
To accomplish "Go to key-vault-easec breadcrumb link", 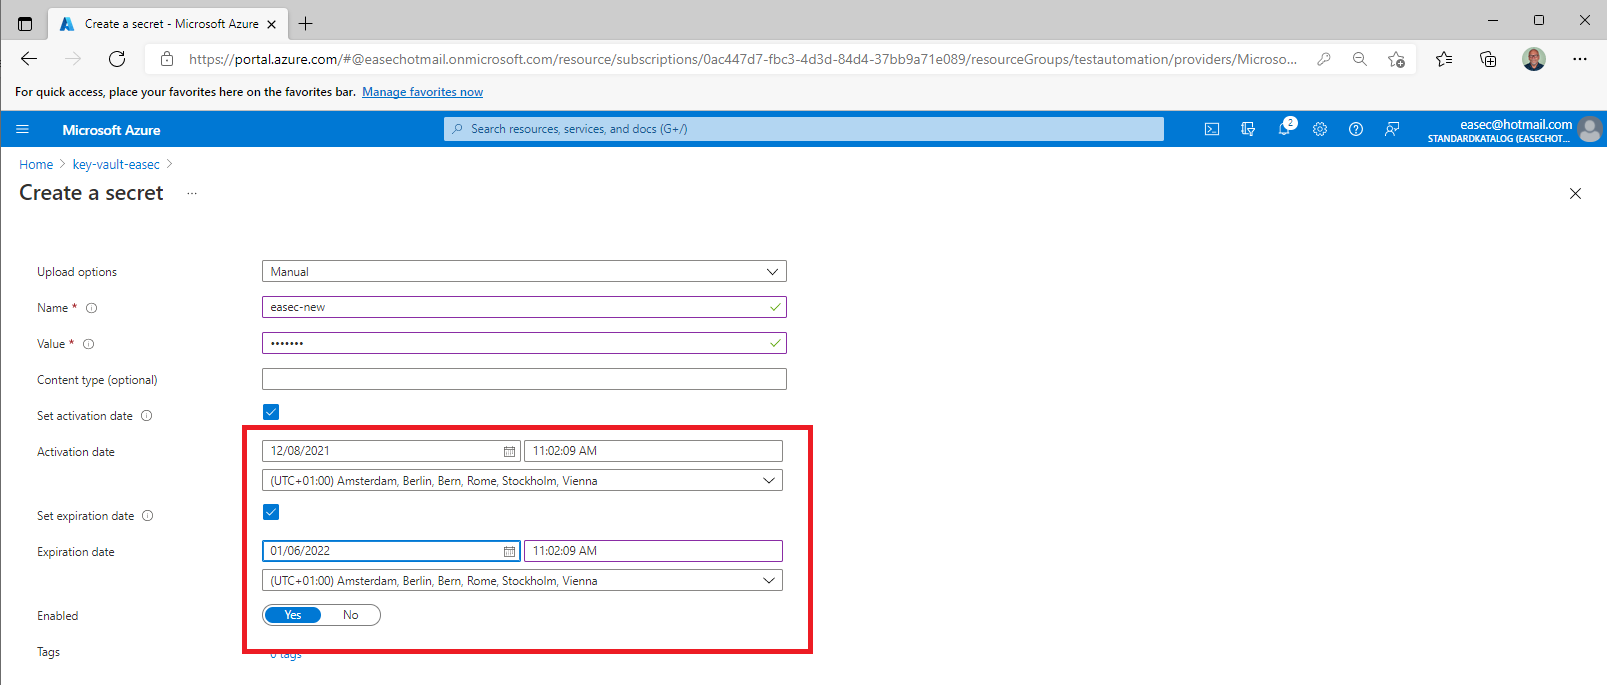I will [116, 165].
